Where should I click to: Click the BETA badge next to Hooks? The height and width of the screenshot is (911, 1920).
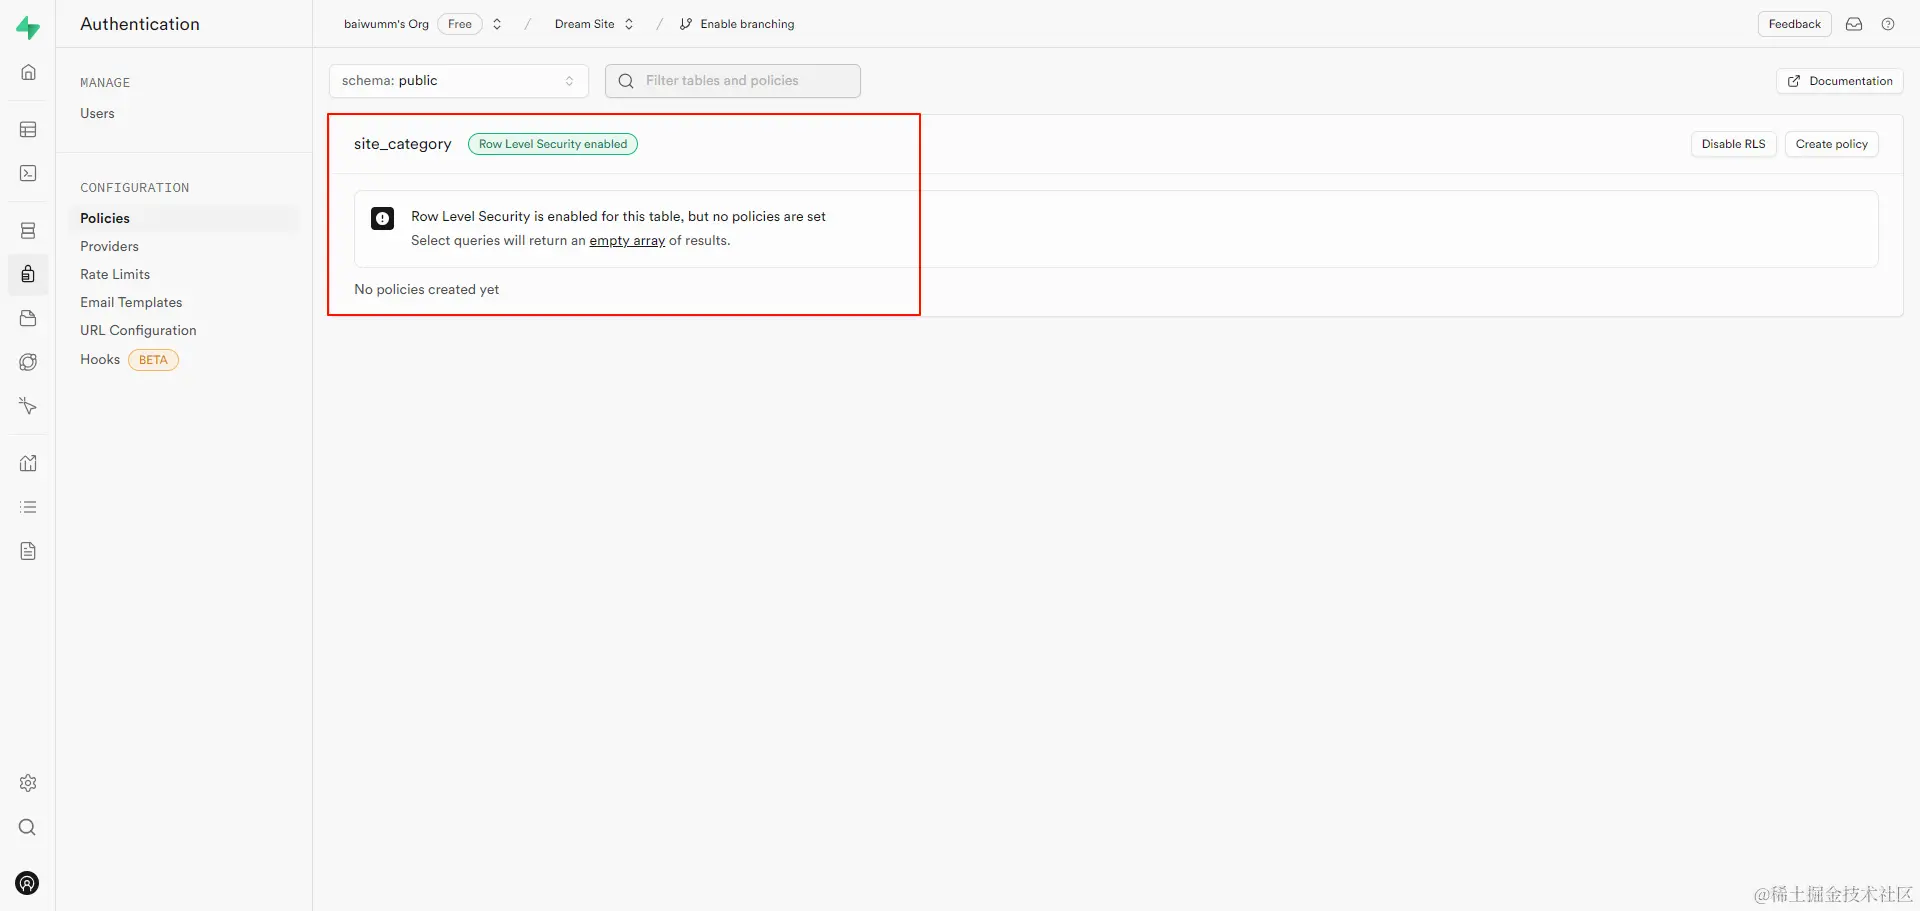153,360
